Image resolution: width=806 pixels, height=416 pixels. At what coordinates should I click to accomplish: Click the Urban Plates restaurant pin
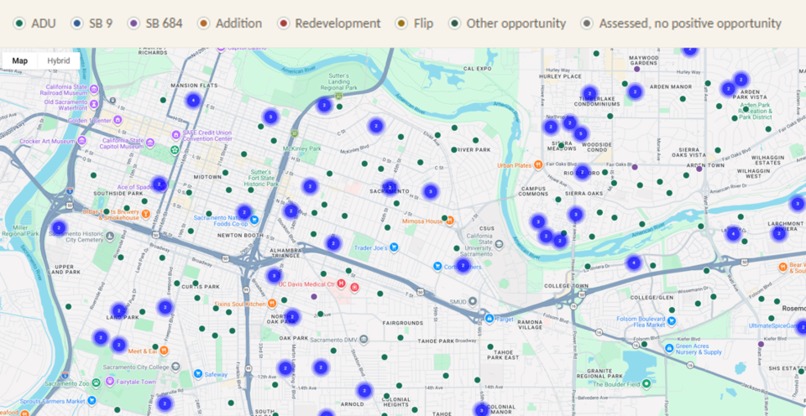click(x=538, y=165)
